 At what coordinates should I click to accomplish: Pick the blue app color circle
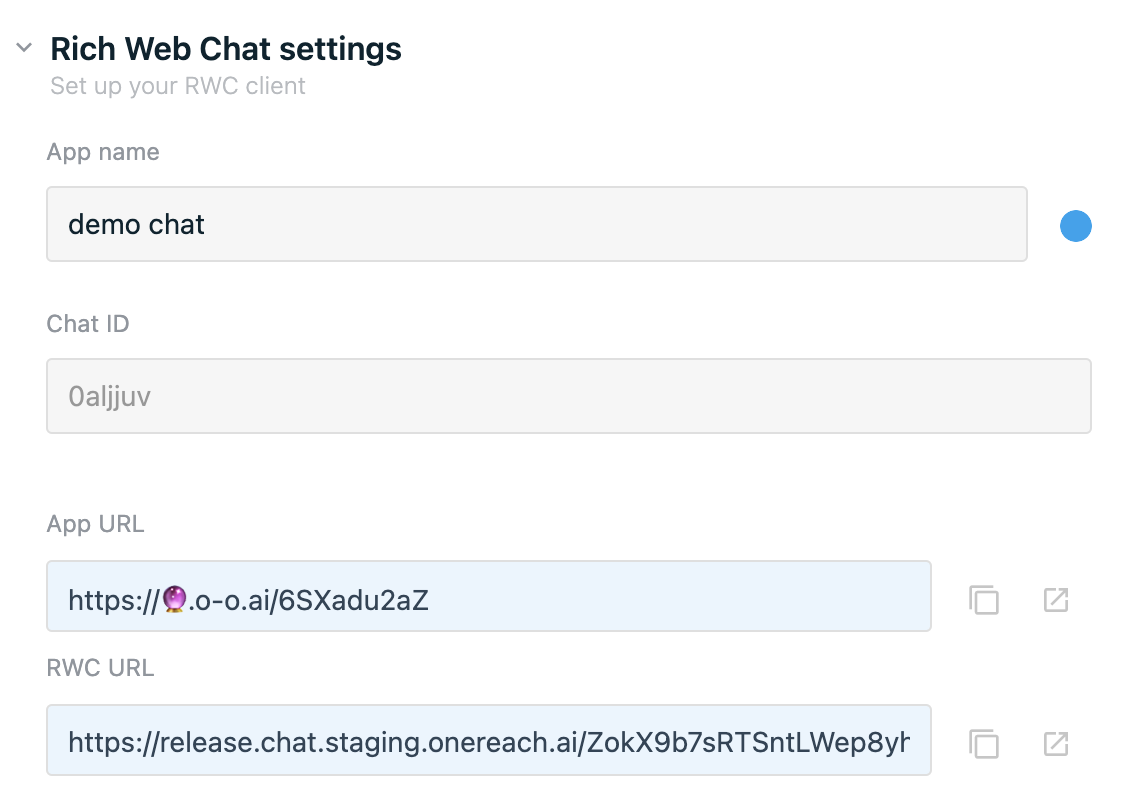tap(1076, 225)
